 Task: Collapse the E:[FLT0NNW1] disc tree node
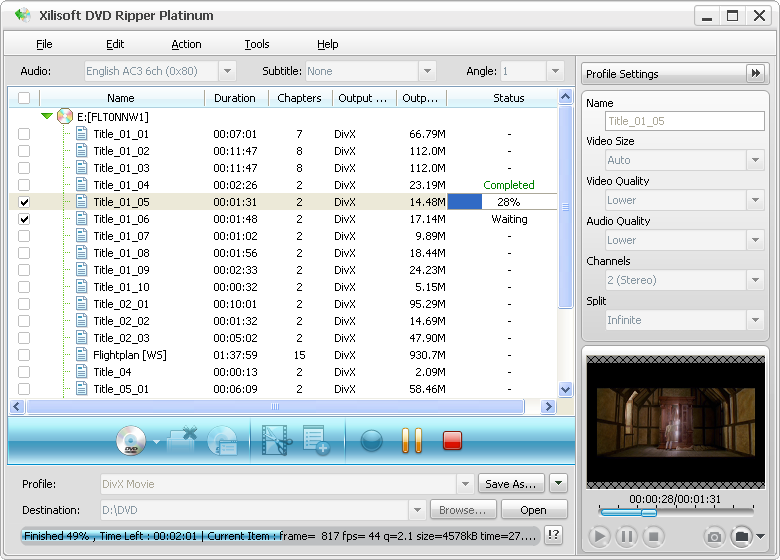point(46,117)
